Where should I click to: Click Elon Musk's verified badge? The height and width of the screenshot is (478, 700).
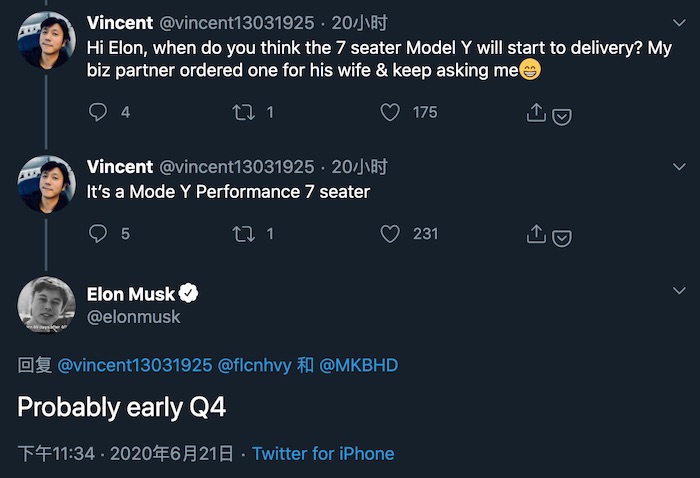pos(189,294)
